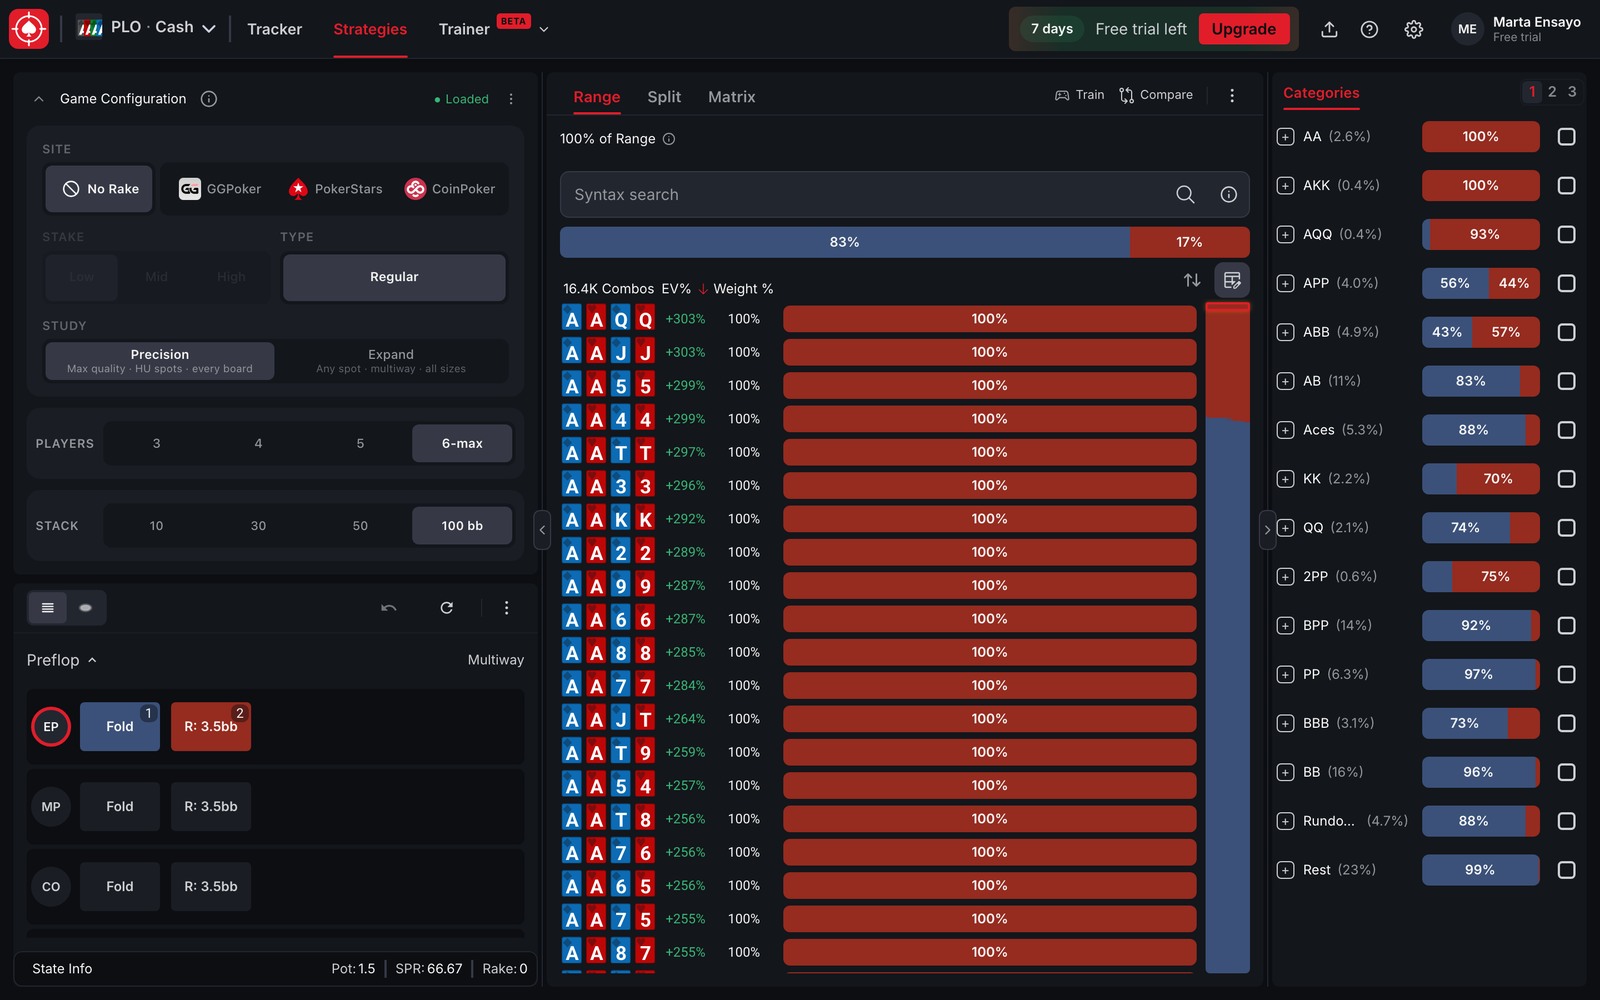Viewport: 1600px width, 1000px height.
Task: Select the Expand study mode
Action: pyautogui.click(x=391, y=361)
